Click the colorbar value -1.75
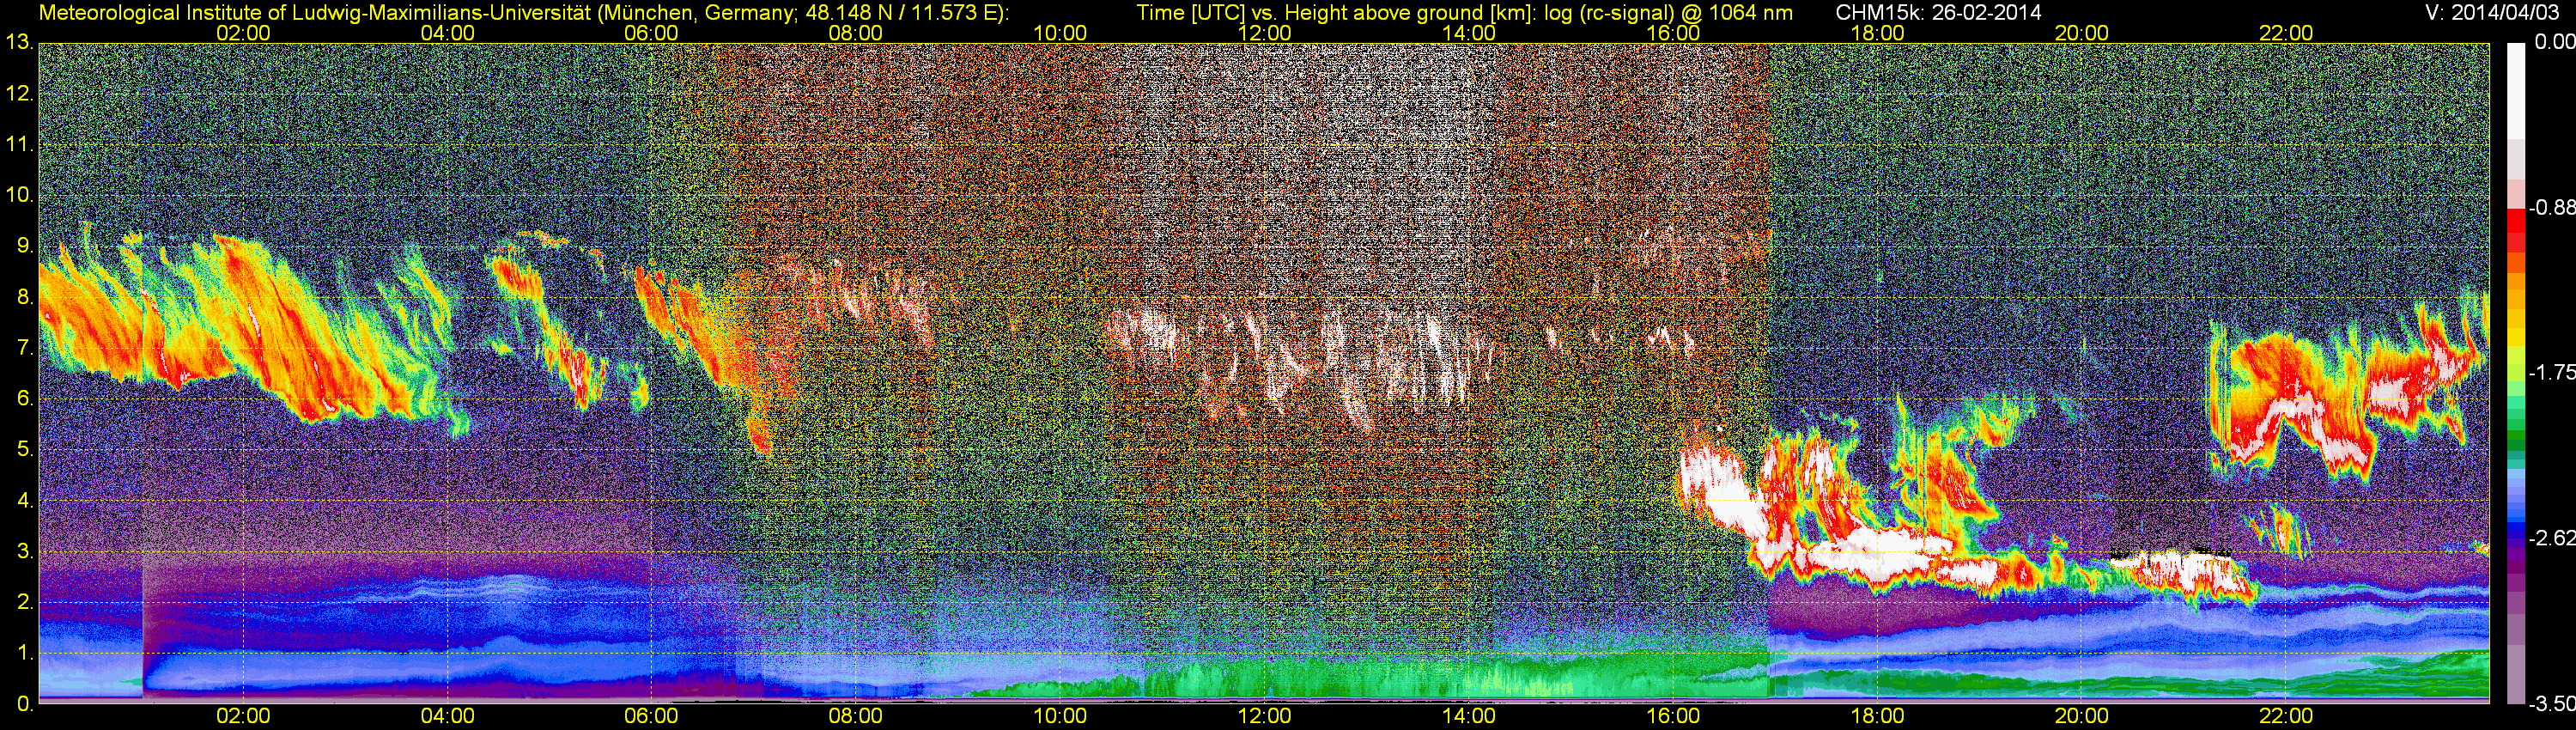The width and height of the screenshot is (2576, 730). 2552,373
